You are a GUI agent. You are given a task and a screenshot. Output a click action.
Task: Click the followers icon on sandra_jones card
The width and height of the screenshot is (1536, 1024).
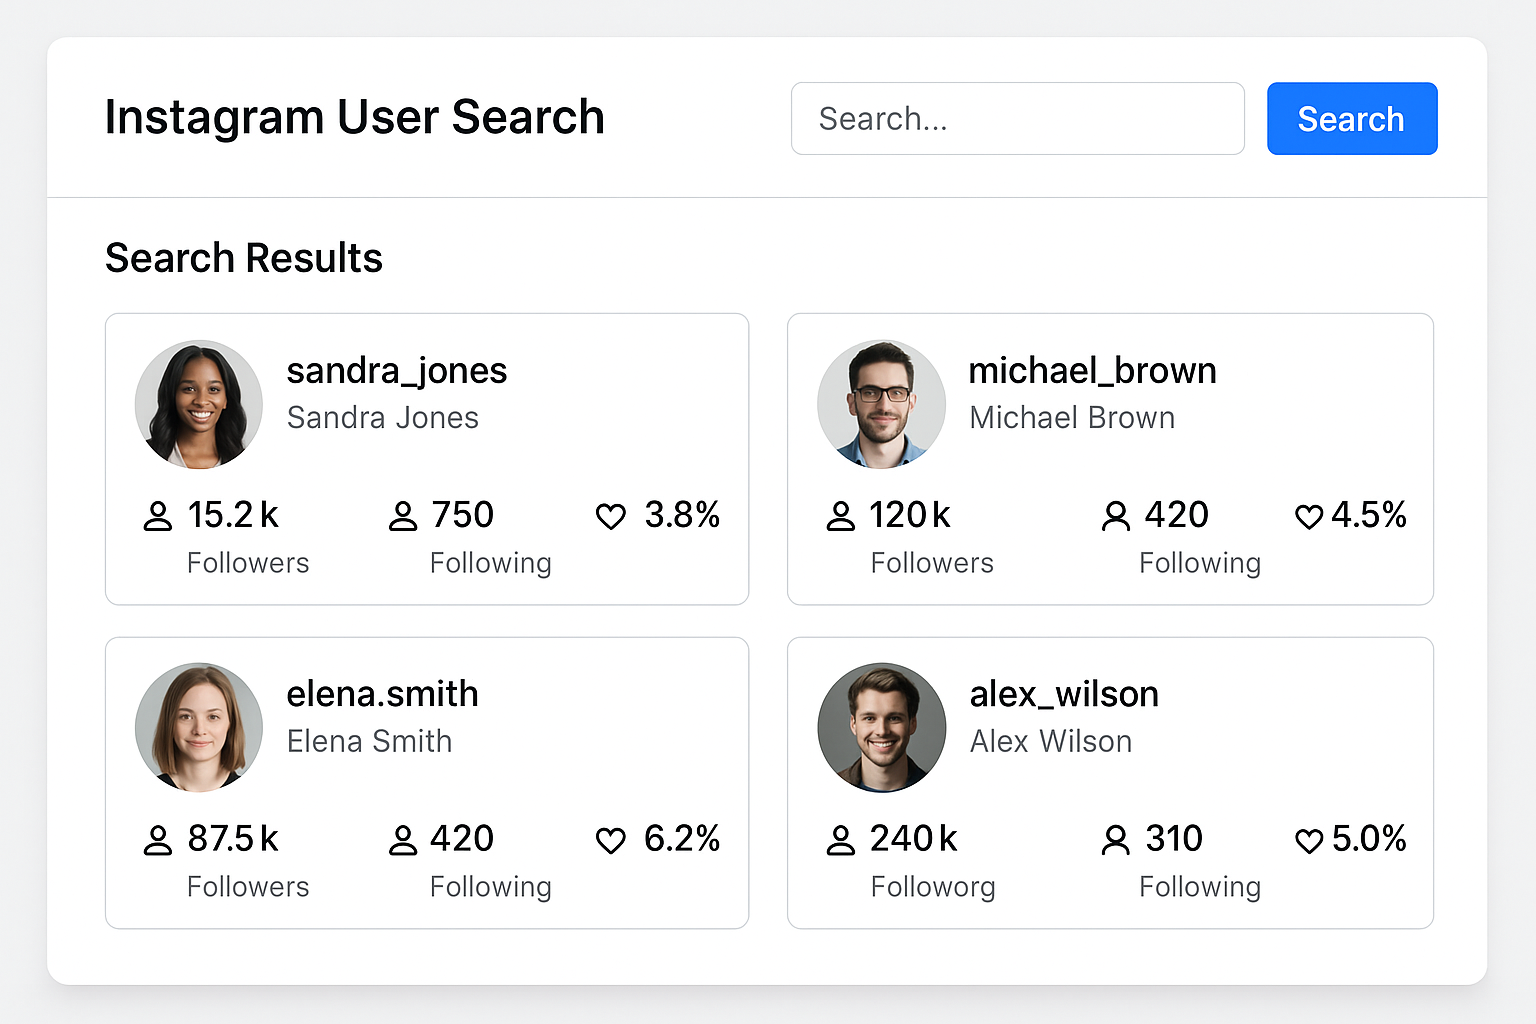[x=158, y=516]
